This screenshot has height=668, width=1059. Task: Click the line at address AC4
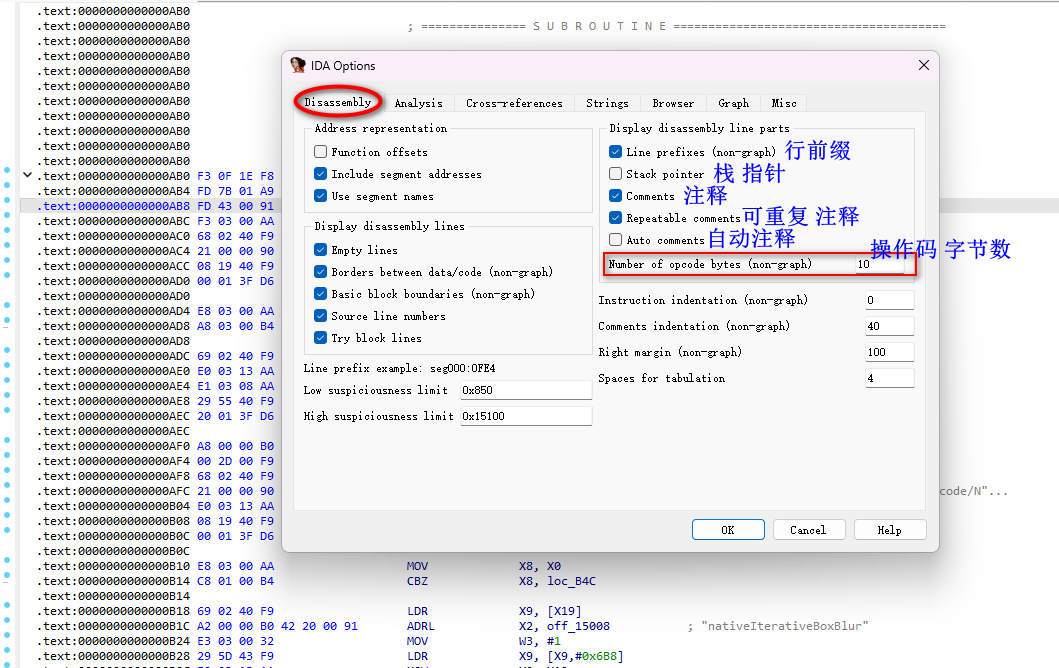[155, 251]
